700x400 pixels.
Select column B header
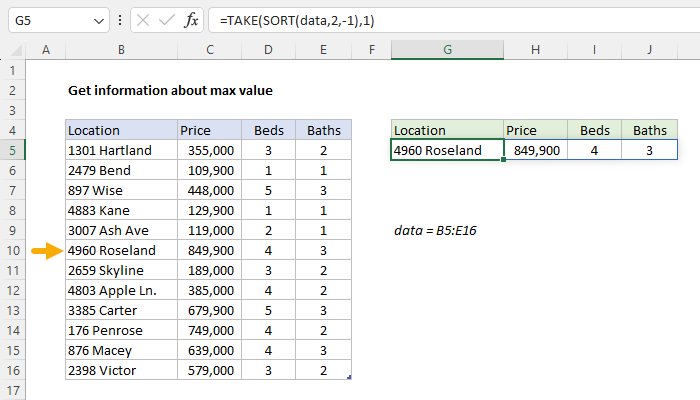click(x=121, y=50)
